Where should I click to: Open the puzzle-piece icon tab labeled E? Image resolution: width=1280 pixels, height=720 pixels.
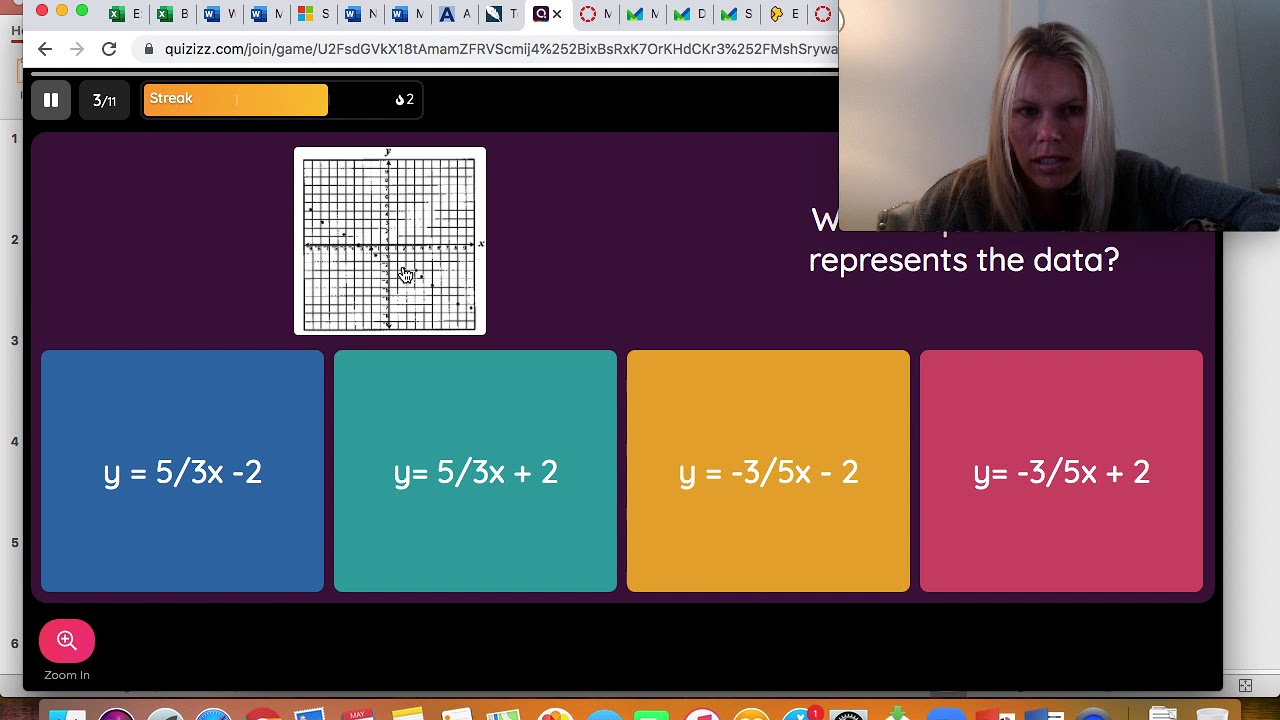pyautogui.click(x=785, y=14)
